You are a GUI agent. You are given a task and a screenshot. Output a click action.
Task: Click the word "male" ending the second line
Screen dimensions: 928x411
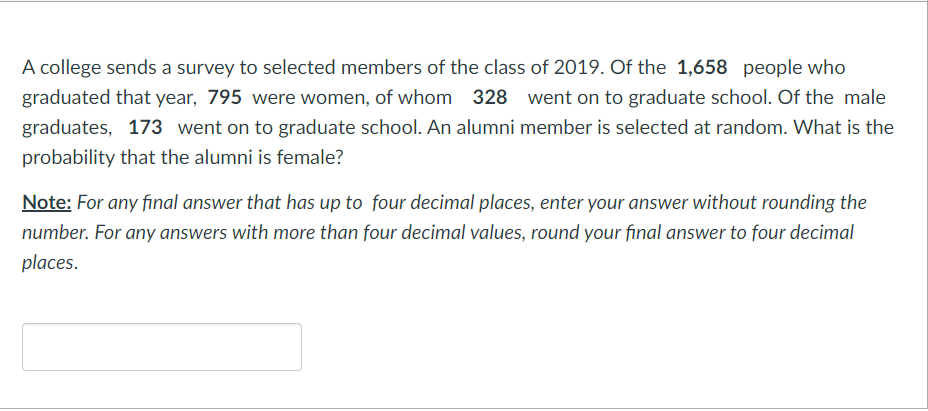pos(864,98)
